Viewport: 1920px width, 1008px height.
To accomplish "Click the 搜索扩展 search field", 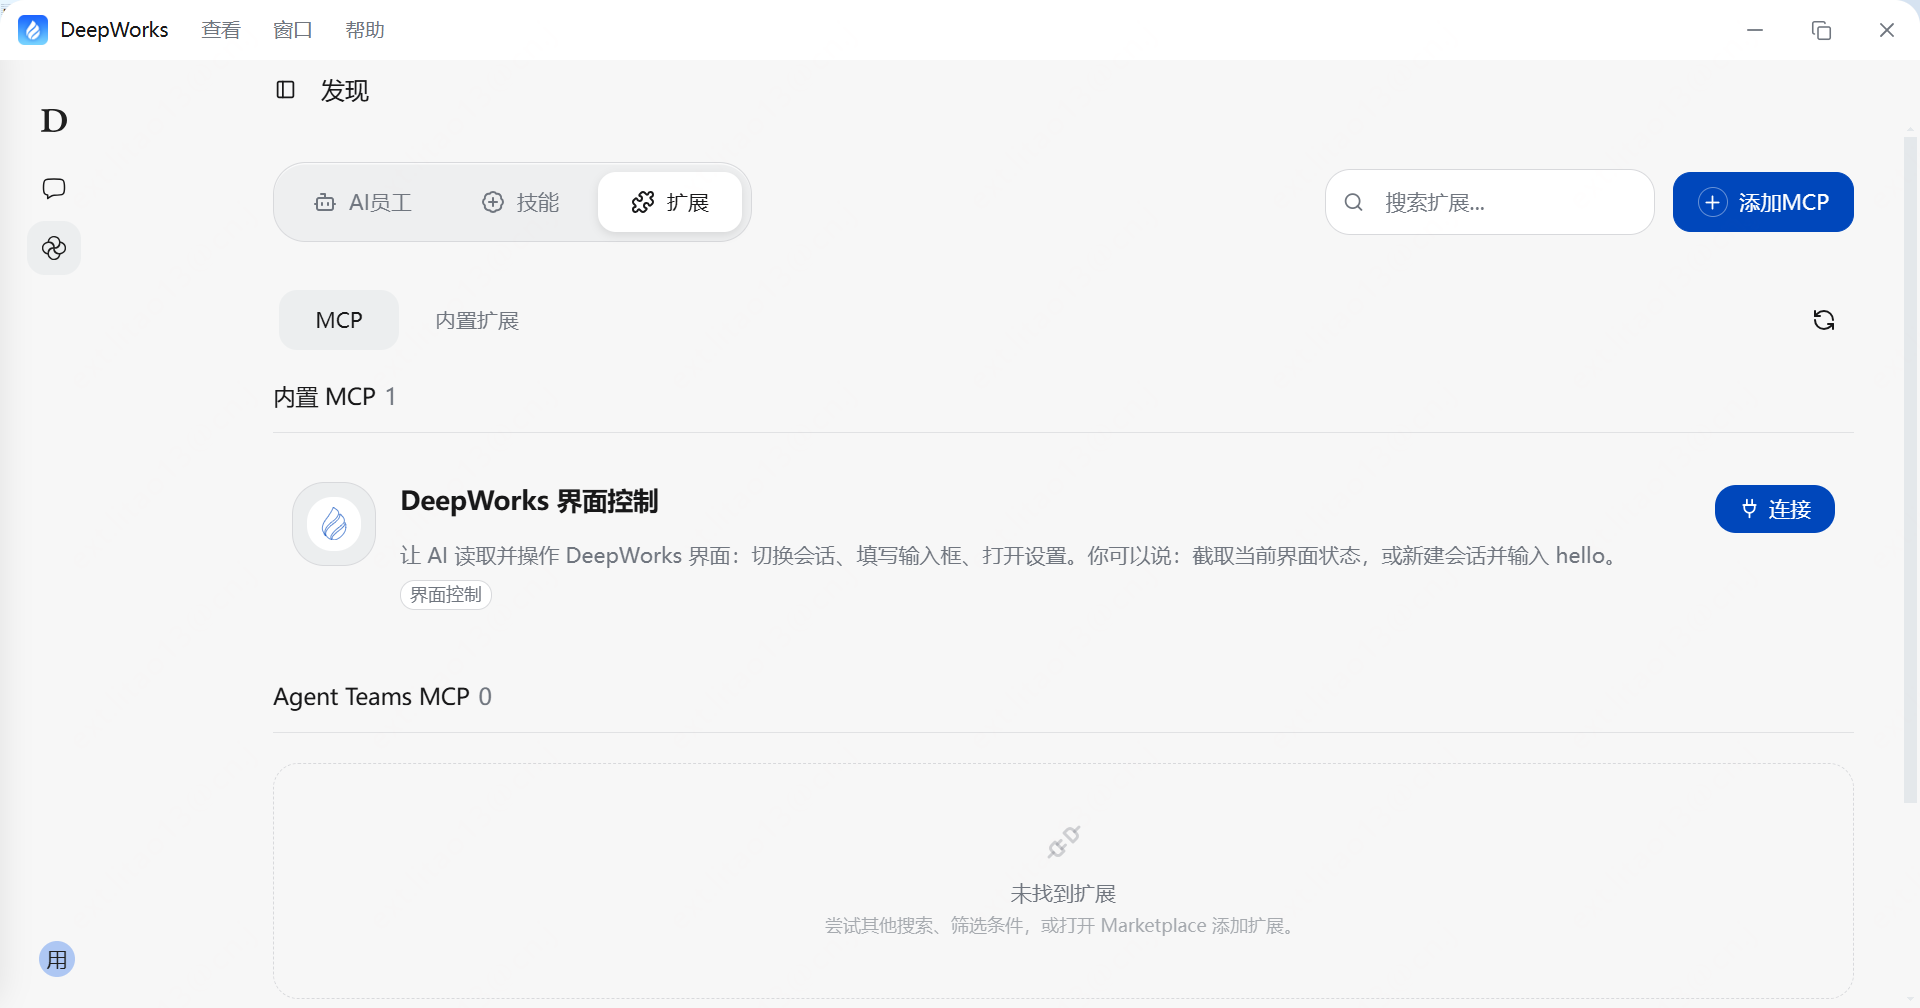I will coord(1490,202).
